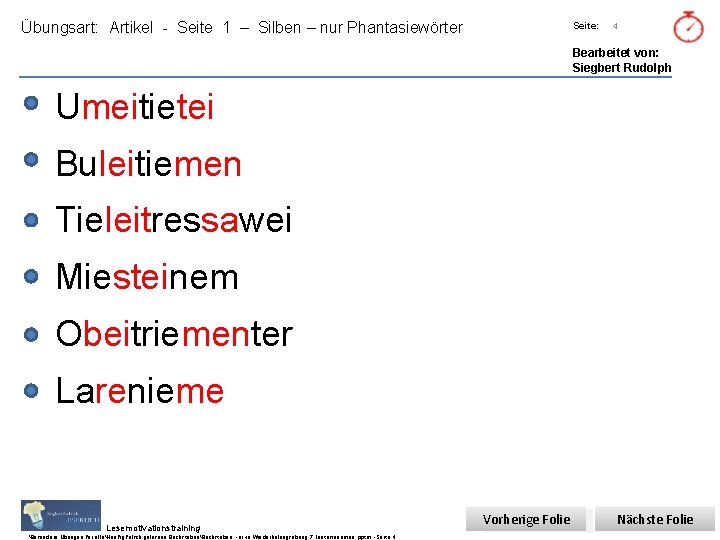Click the Lesemotivationstraining footer label
720x540 pixels.
[153, 528]
